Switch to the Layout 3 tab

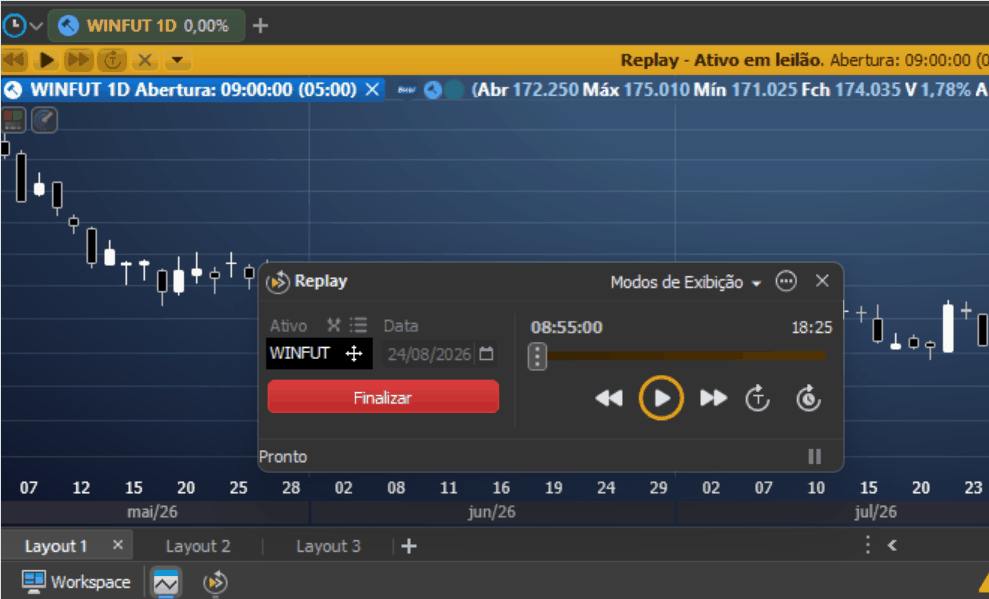329,546
